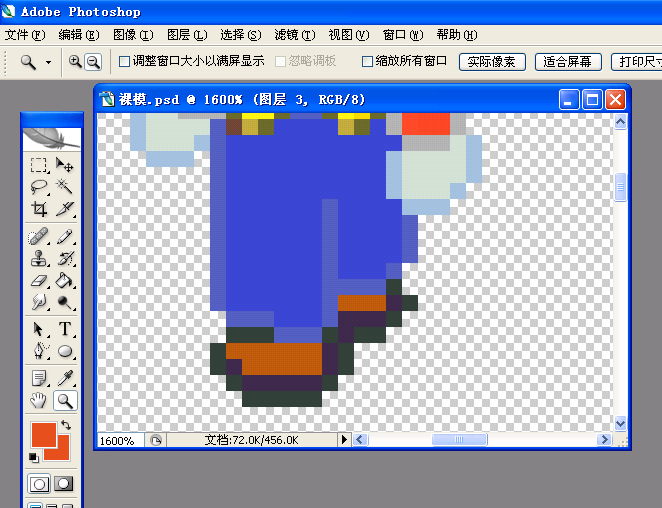
Task: Select the Magic Wand tool
Action: 65,187
